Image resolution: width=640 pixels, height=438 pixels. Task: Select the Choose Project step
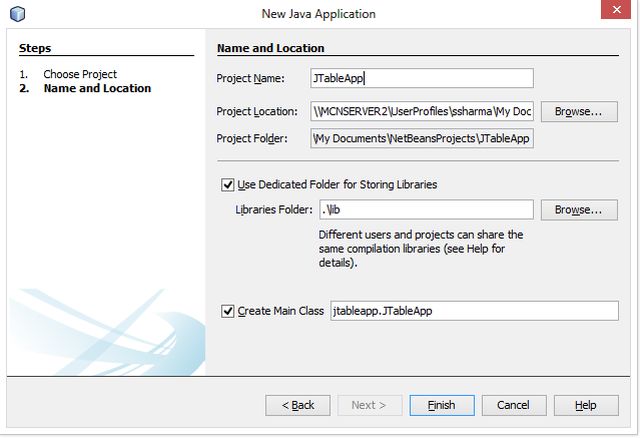coord(80,74)
